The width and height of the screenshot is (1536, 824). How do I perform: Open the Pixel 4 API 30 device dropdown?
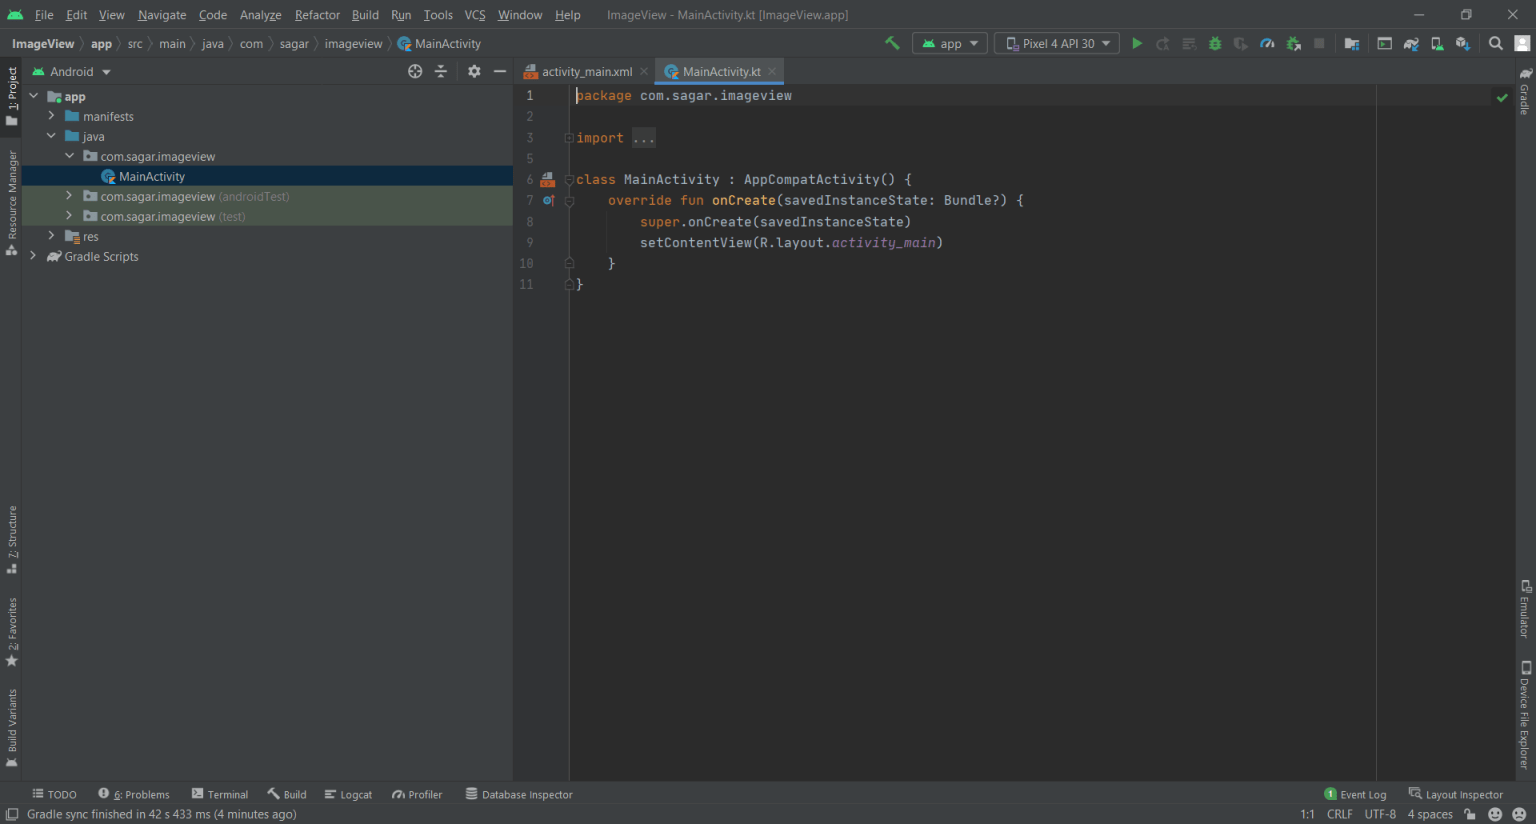1057,43
